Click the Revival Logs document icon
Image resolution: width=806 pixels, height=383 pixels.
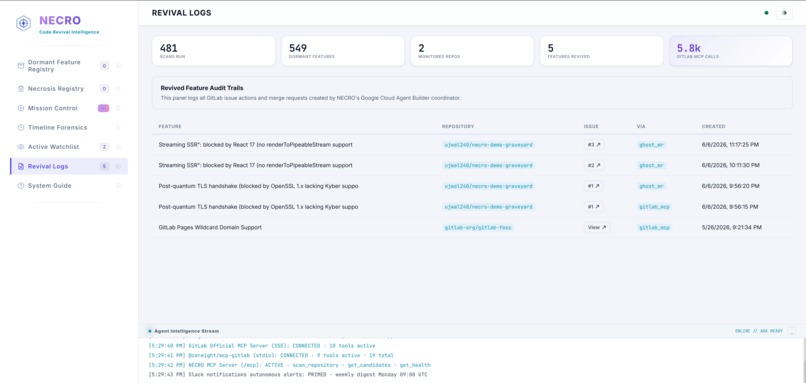pos(21,166)
